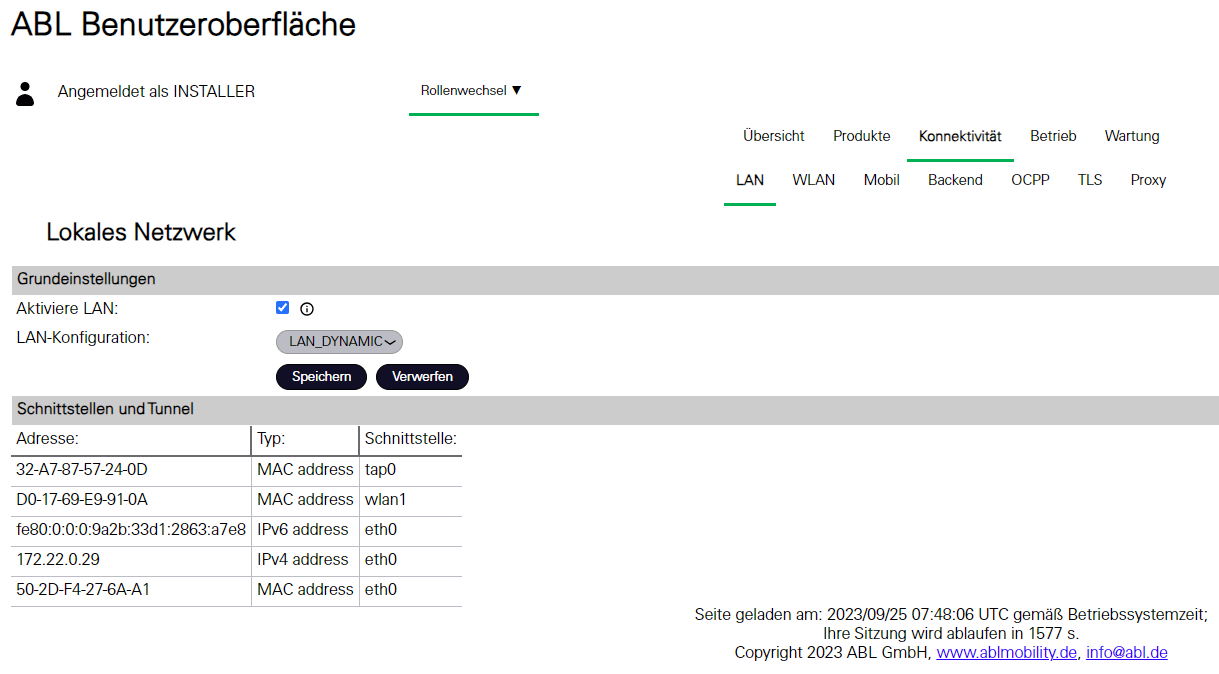The height and width of the screenshot is (674, 1219).
Task: Open the Proxy sub-tab
Action: pos(1149,180)
